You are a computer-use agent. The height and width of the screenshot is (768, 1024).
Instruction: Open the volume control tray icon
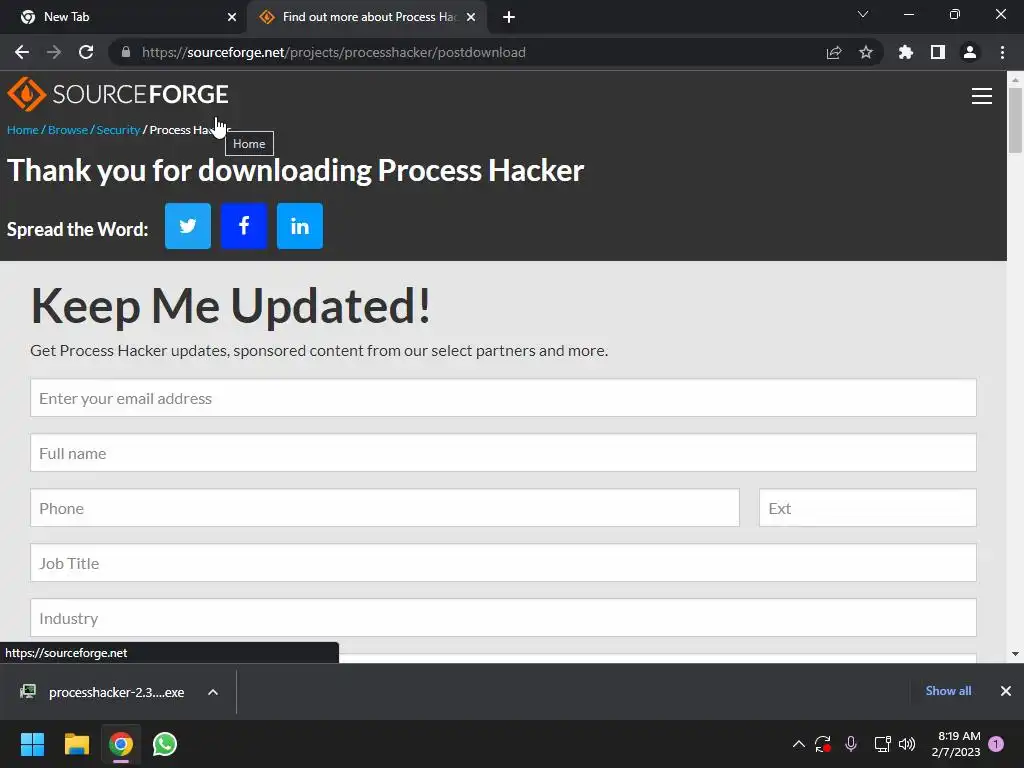pyautogui.click(x=907, y=744)
